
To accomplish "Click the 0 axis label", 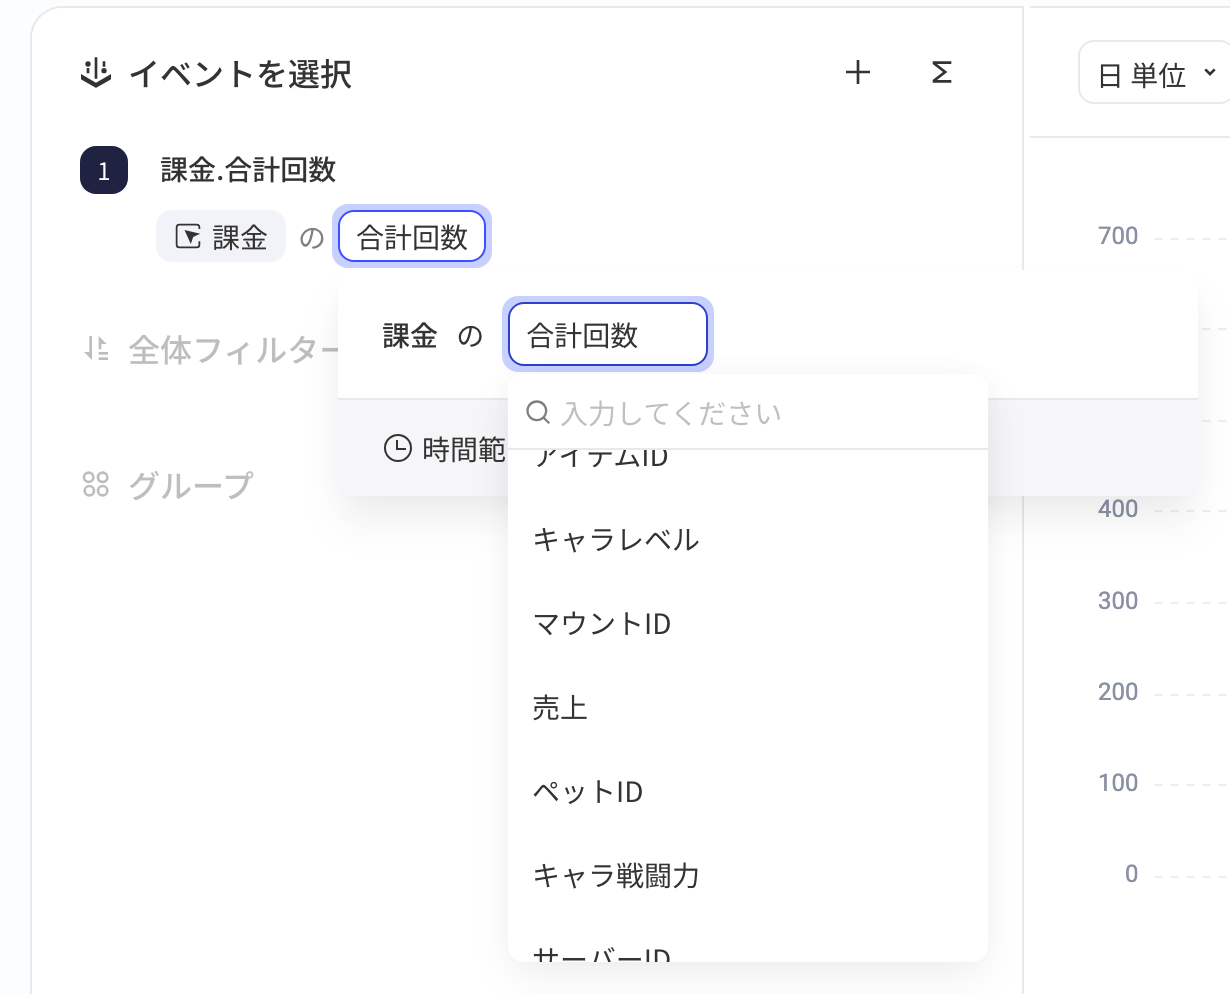I will [1131, 874].
